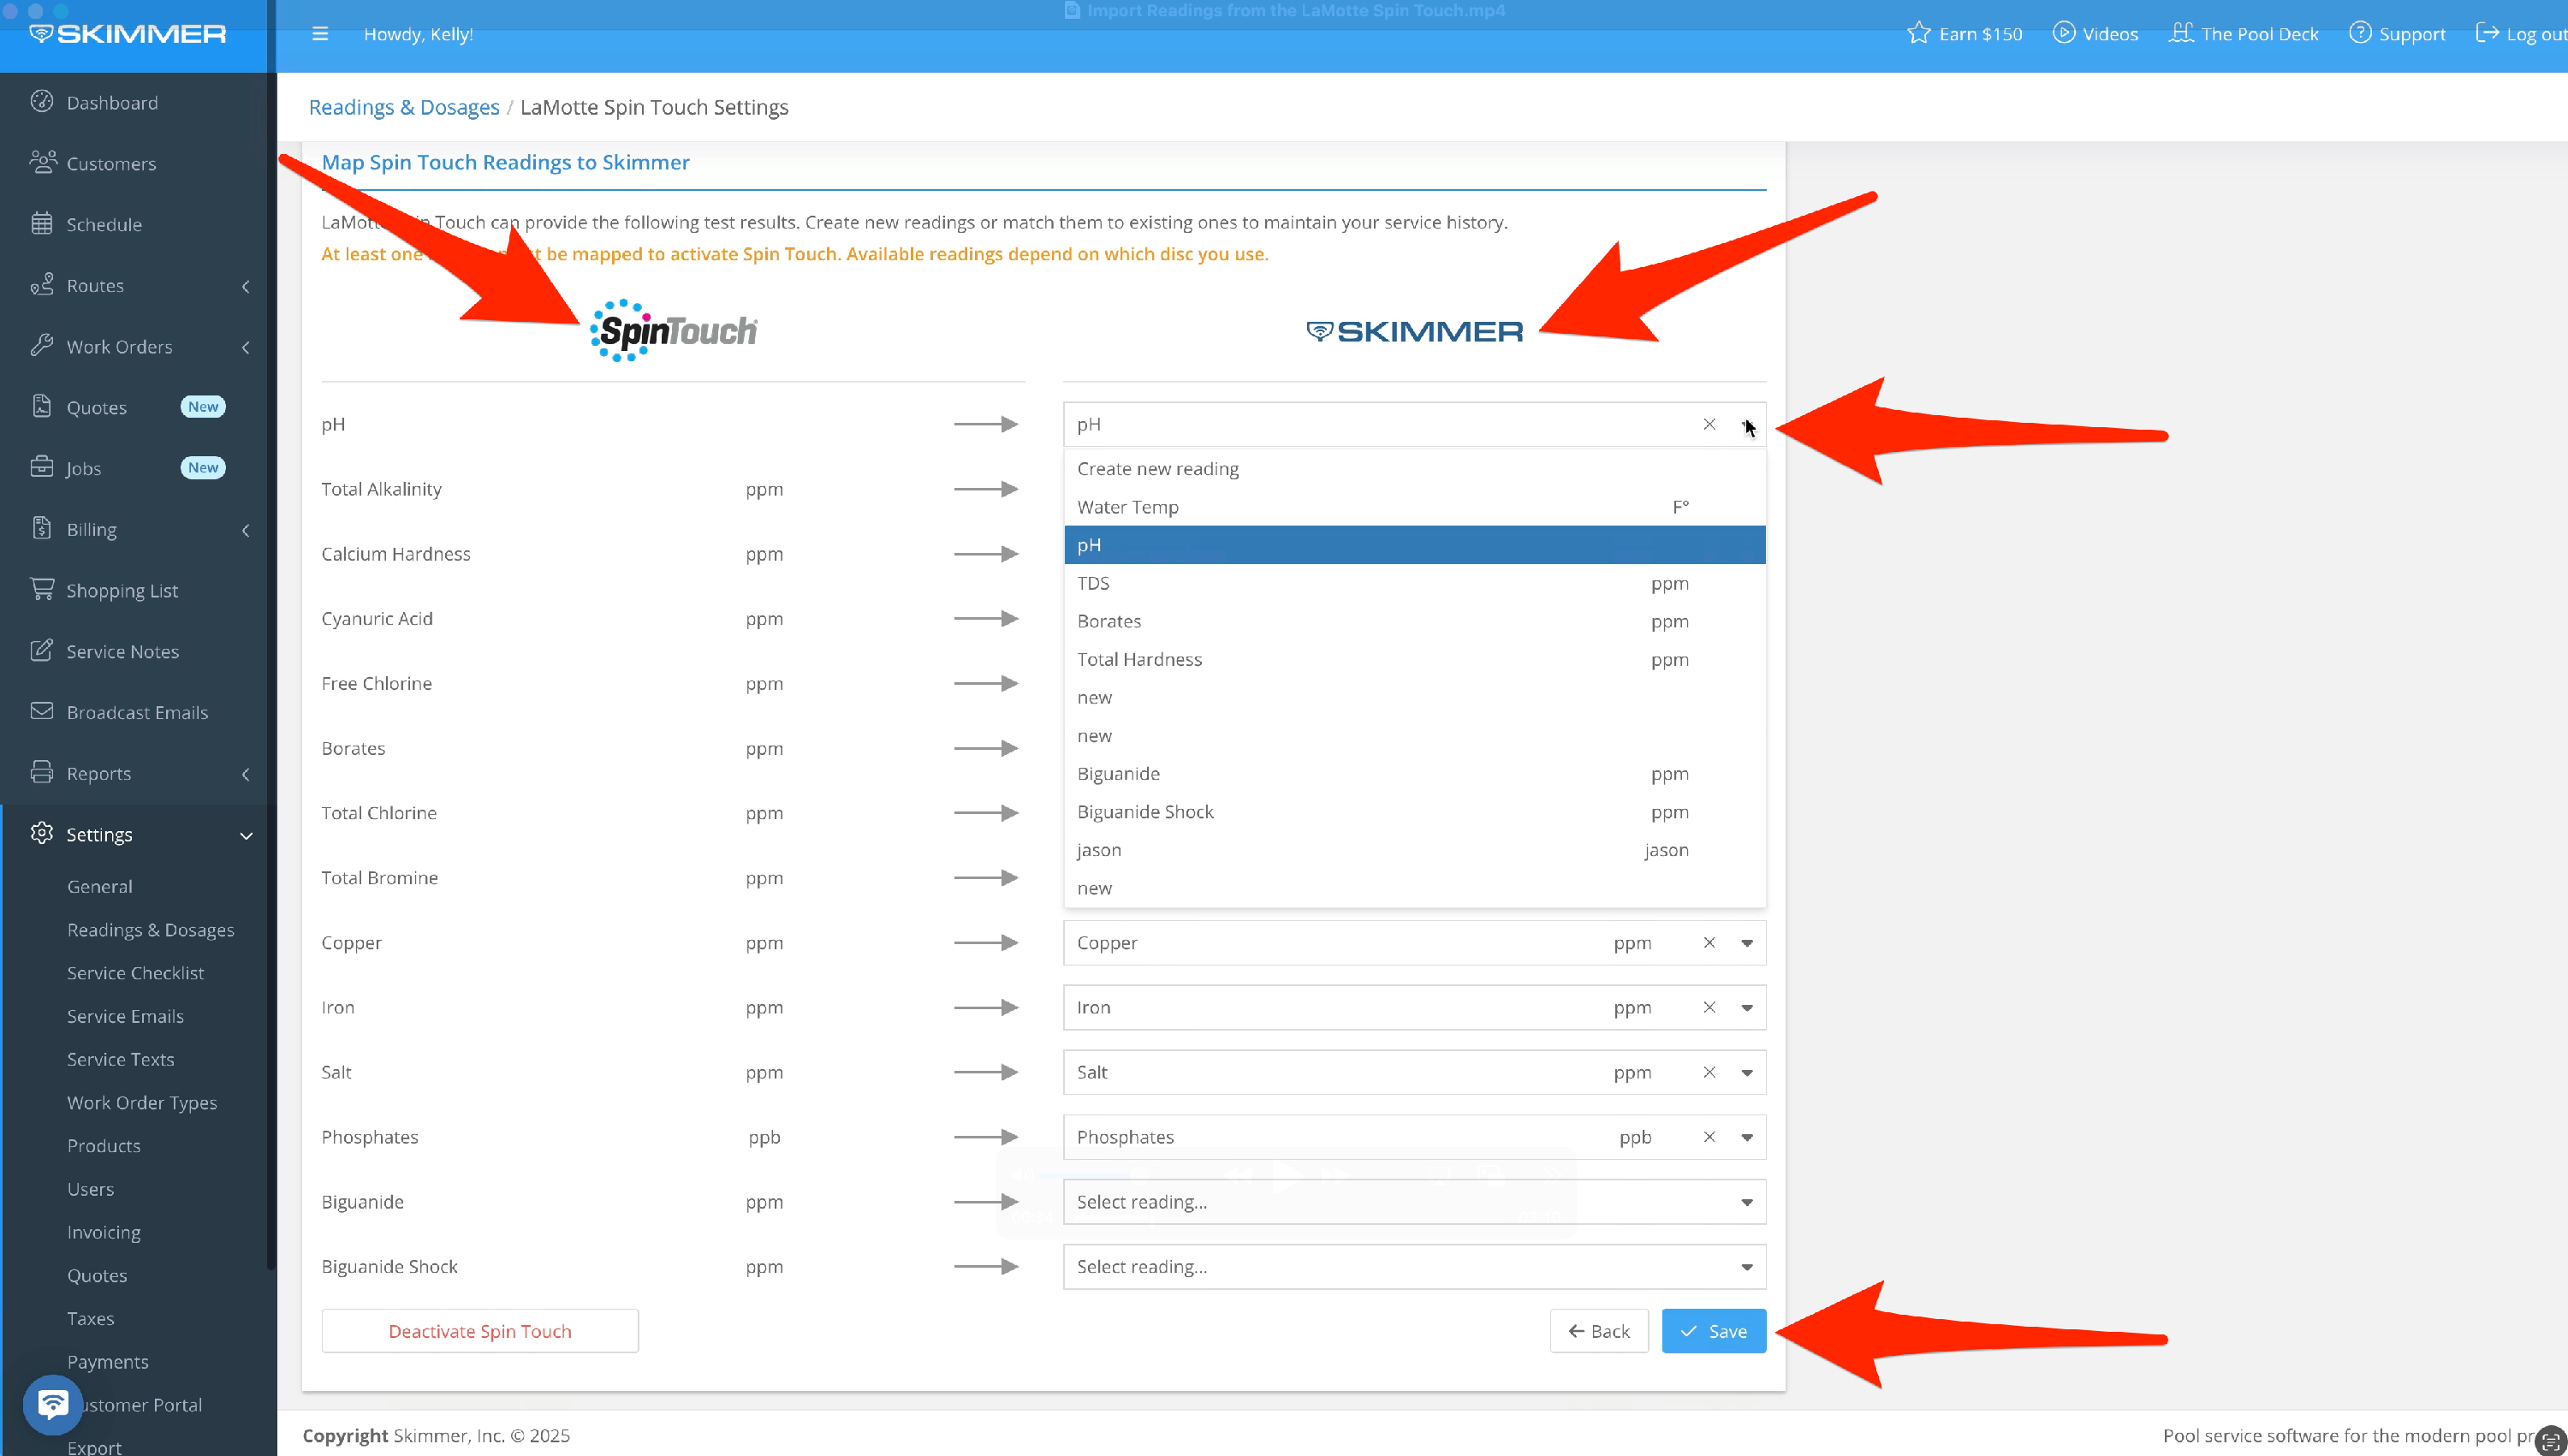Open Service Checklist settings page
This screenshot has height=1456, width=2568.
[x=135, y=973]
